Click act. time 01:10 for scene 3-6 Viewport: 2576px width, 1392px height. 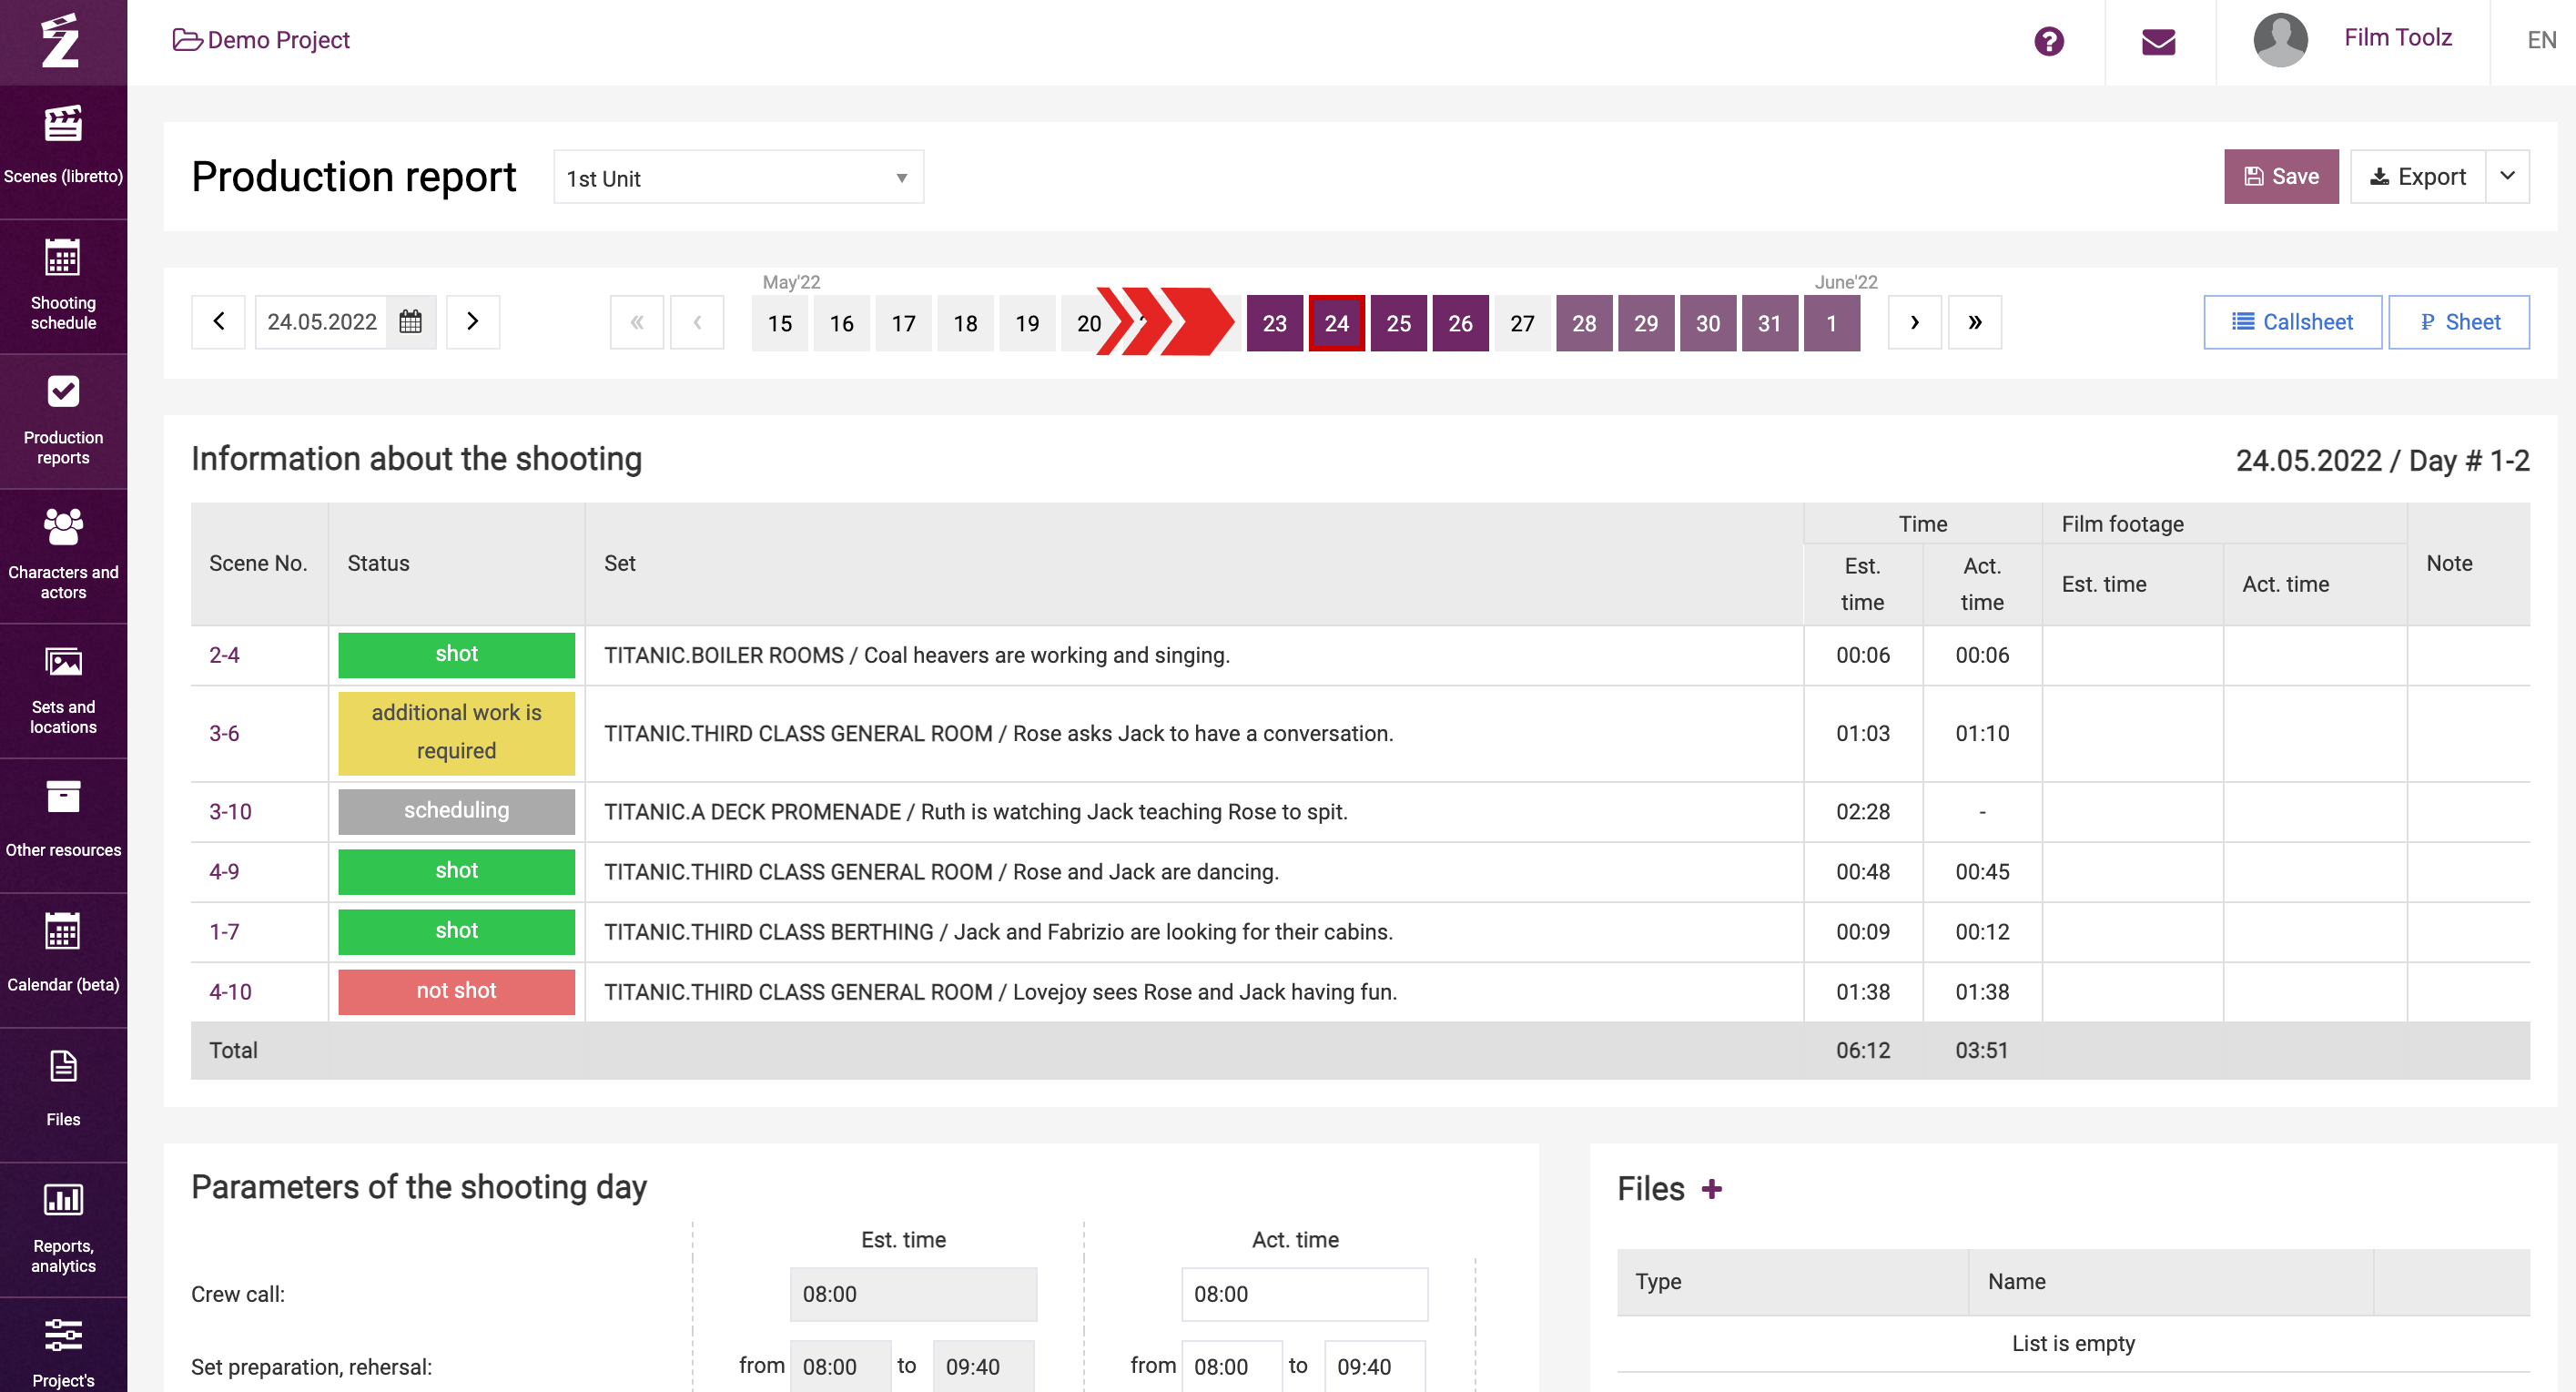tap(1982, 733)
